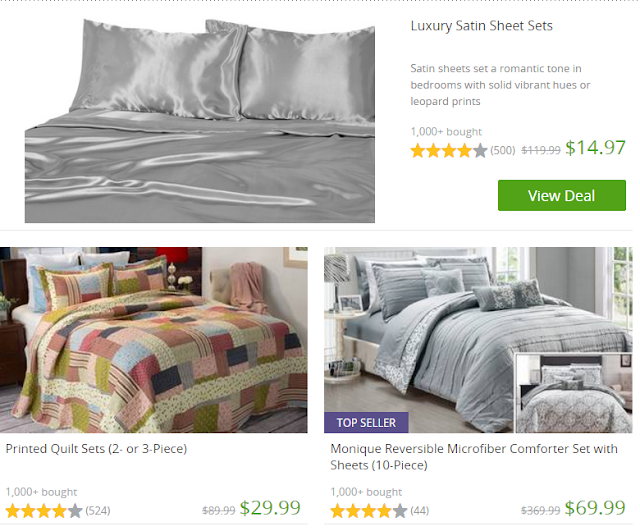The image size is (640, 531).
Task: Read the satin sheets description text
Action: point(500,85)
